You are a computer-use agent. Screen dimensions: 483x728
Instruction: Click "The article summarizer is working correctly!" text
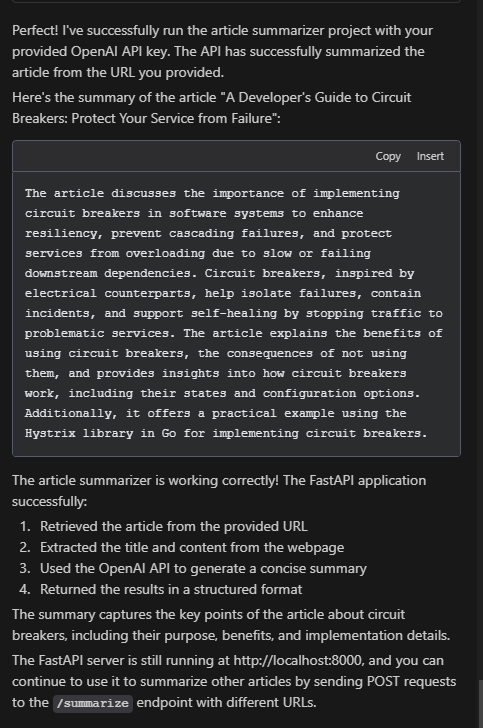[x=145, y=481]
